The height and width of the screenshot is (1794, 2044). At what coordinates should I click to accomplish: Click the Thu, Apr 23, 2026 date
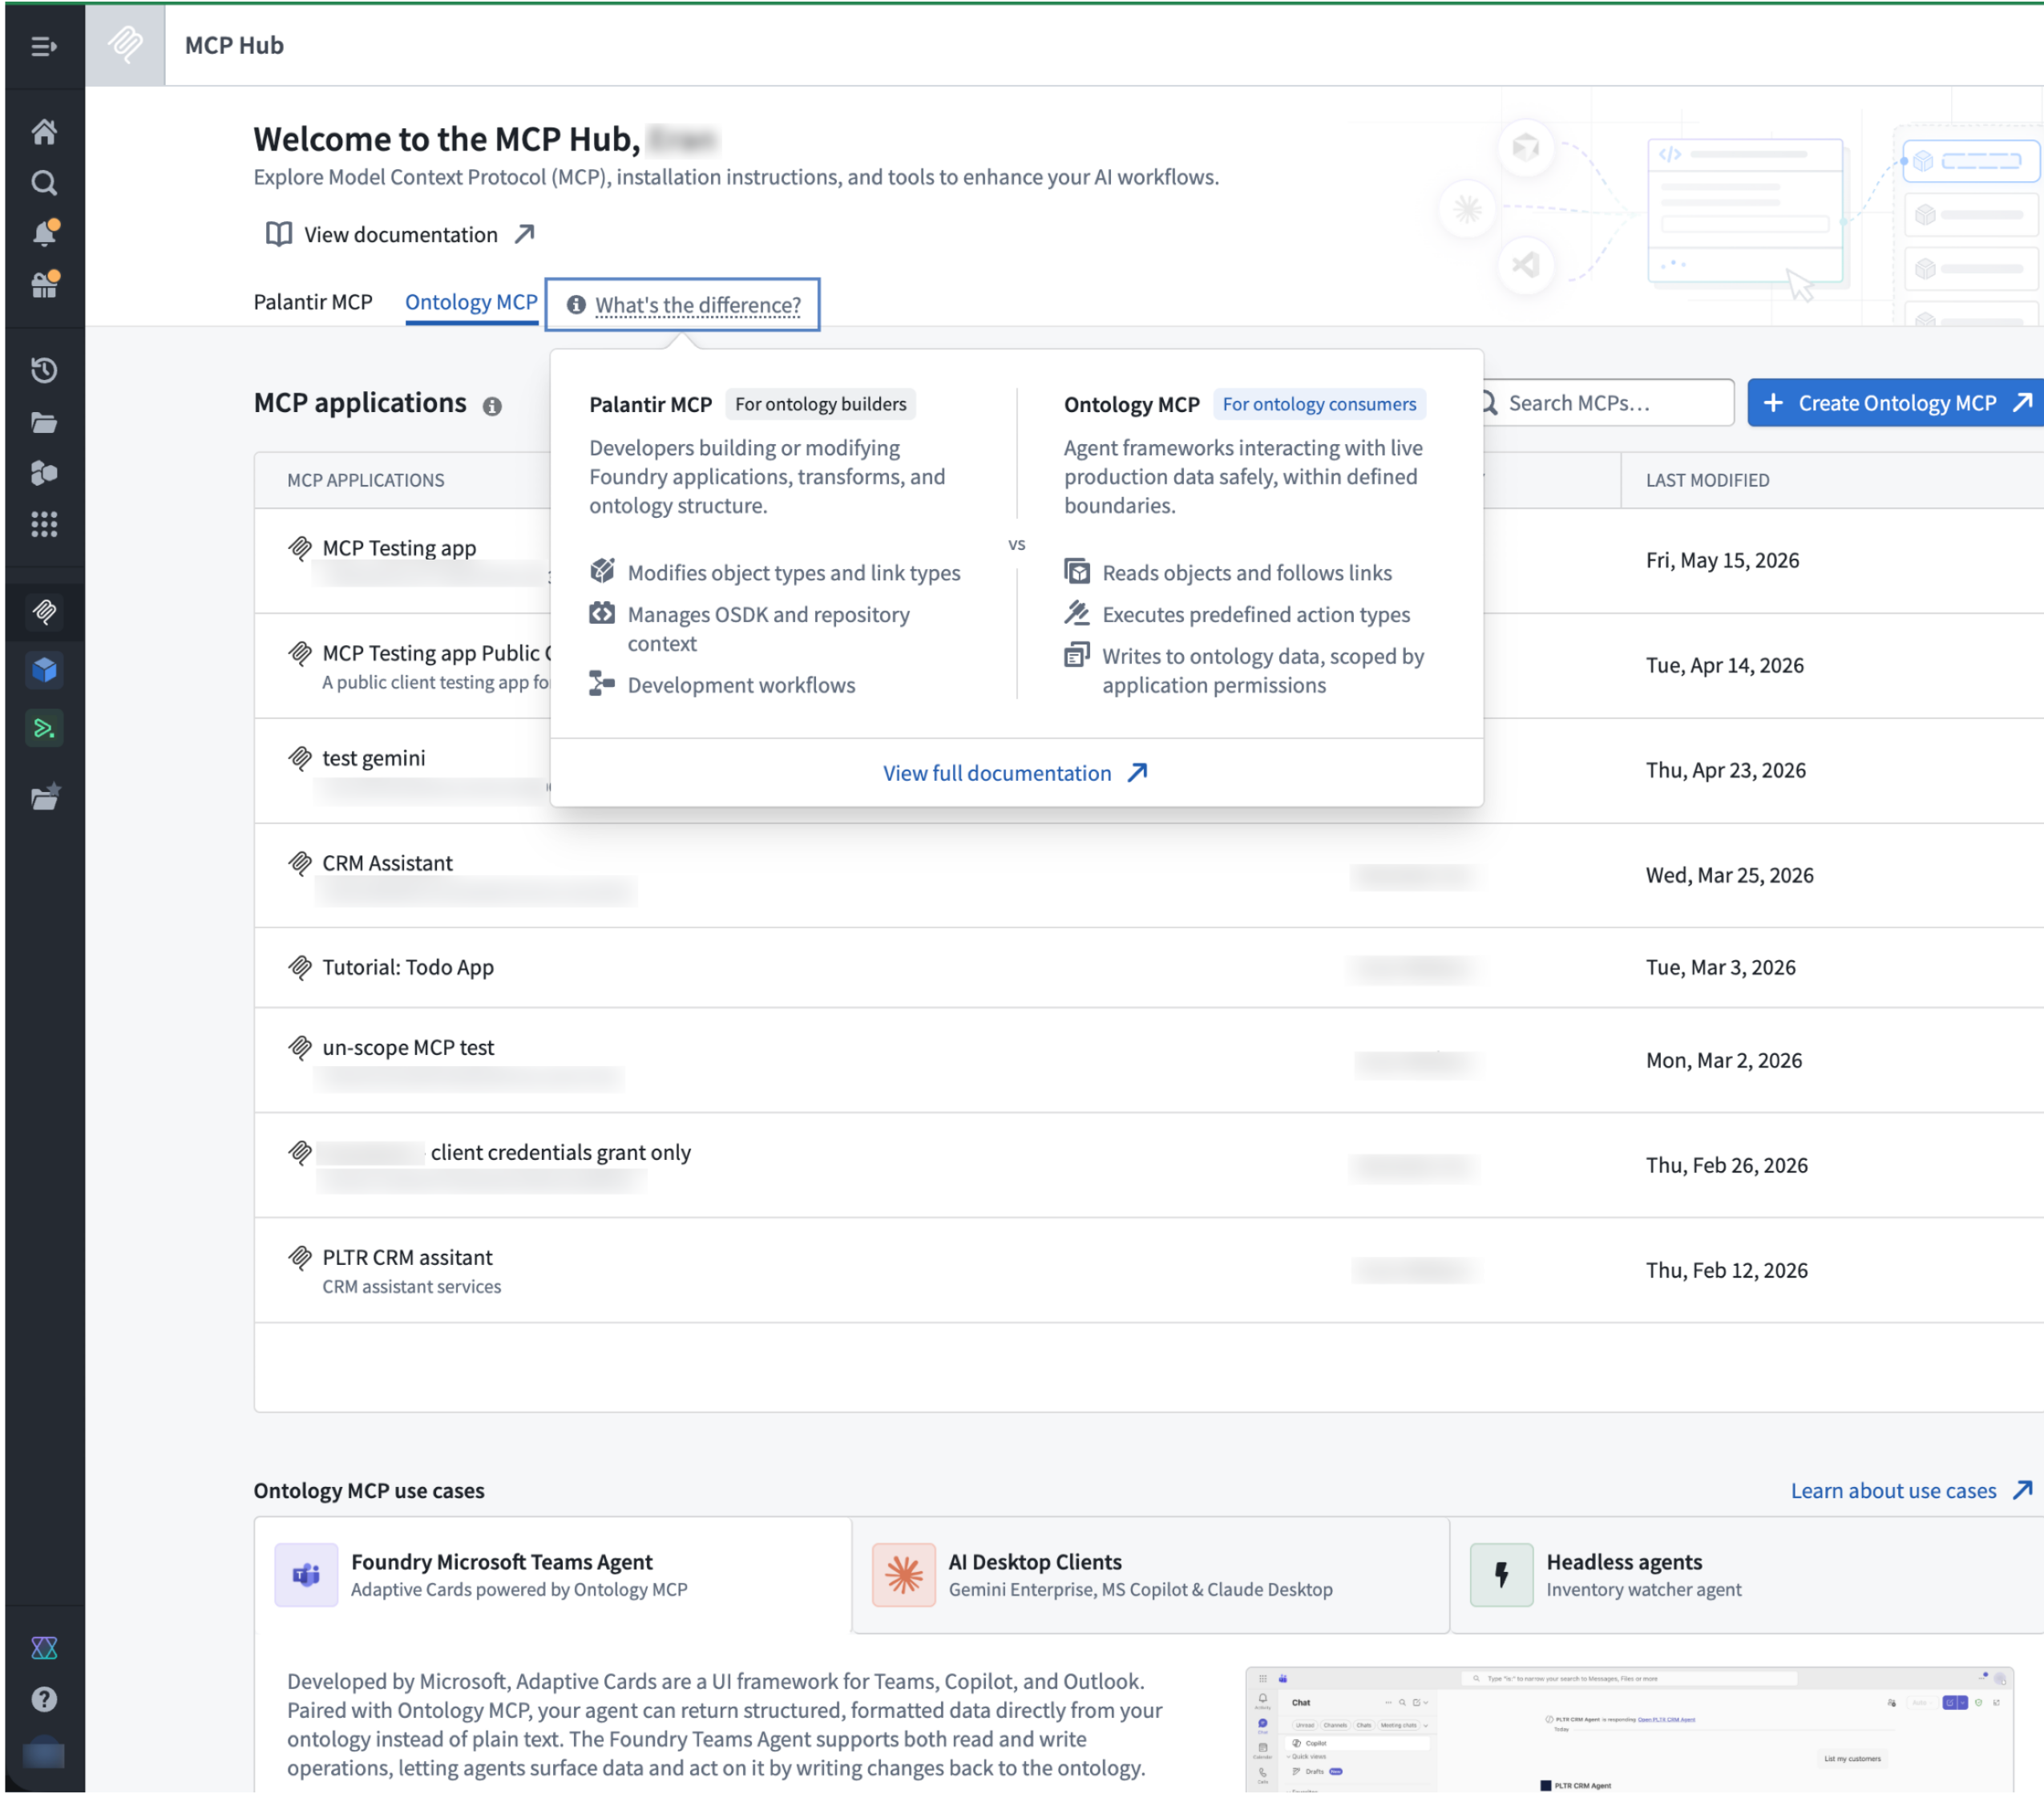(1726, 770)
